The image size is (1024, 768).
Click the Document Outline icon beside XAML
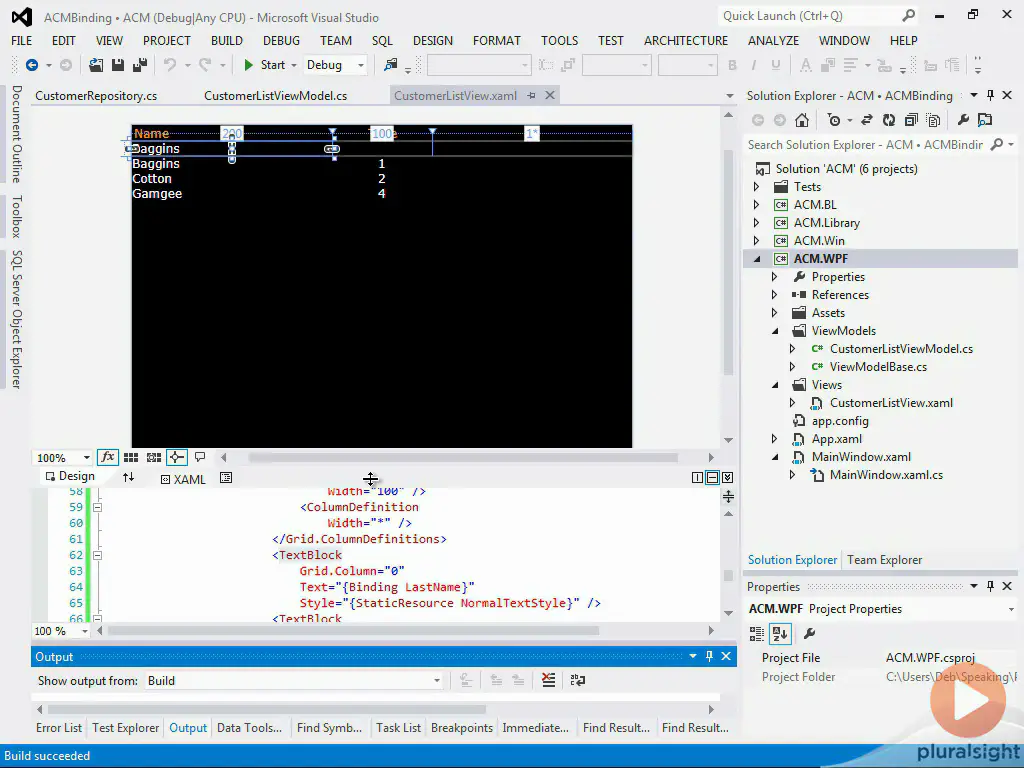(x=226, y=478)
